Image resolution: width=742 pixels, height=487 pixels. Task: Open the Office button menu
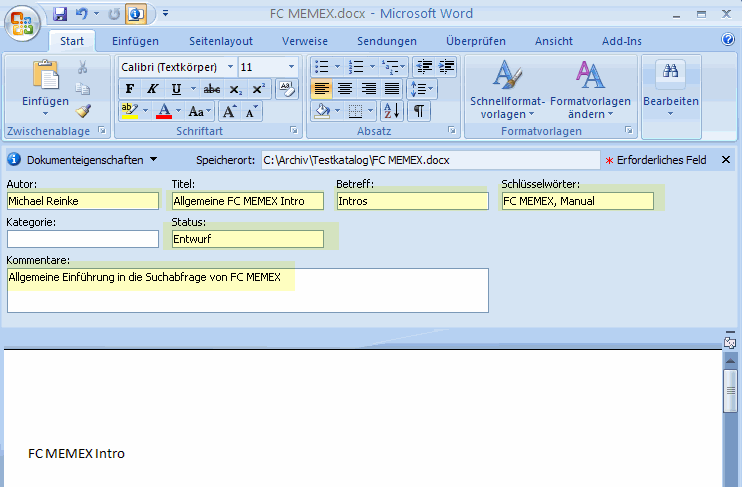22,23
